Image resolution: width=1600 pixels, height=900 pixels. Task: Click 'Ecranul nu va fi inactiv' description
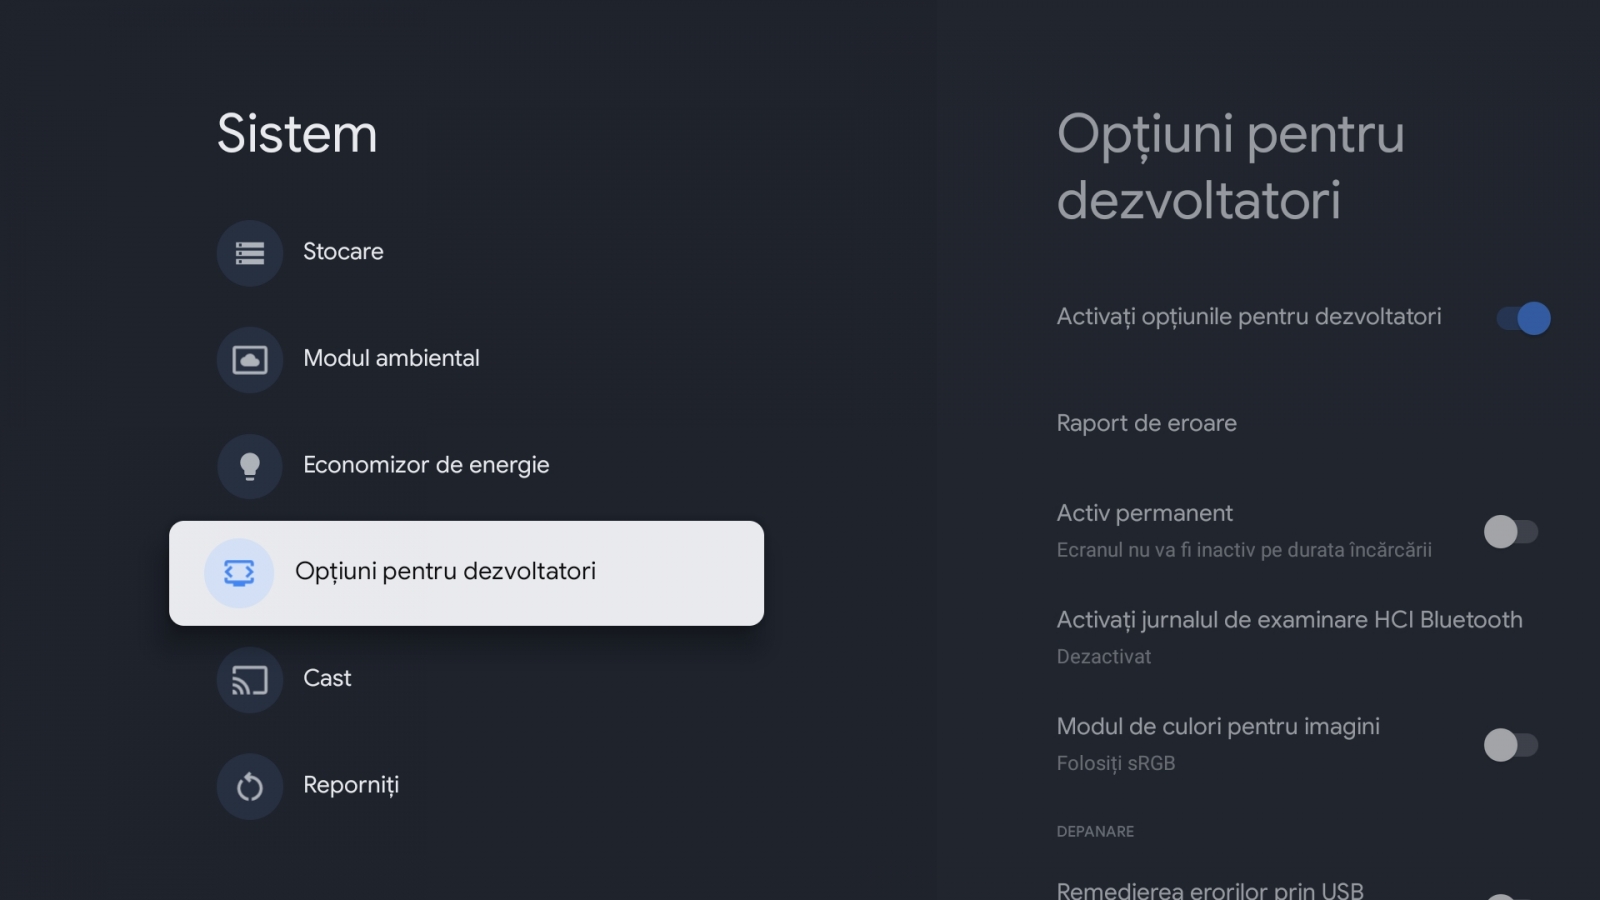pos(1244,550)
